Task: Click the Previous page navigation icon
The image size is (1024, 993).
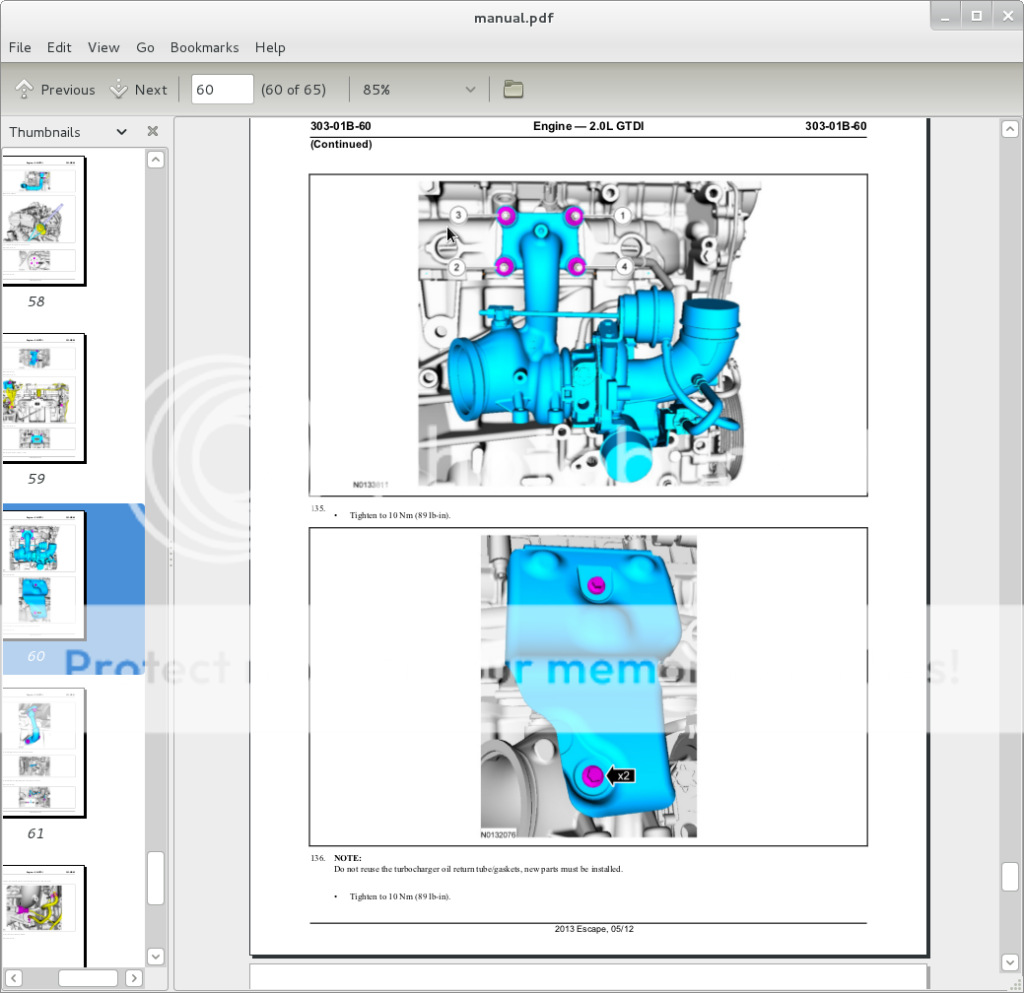Action: (x=23, y=89)
